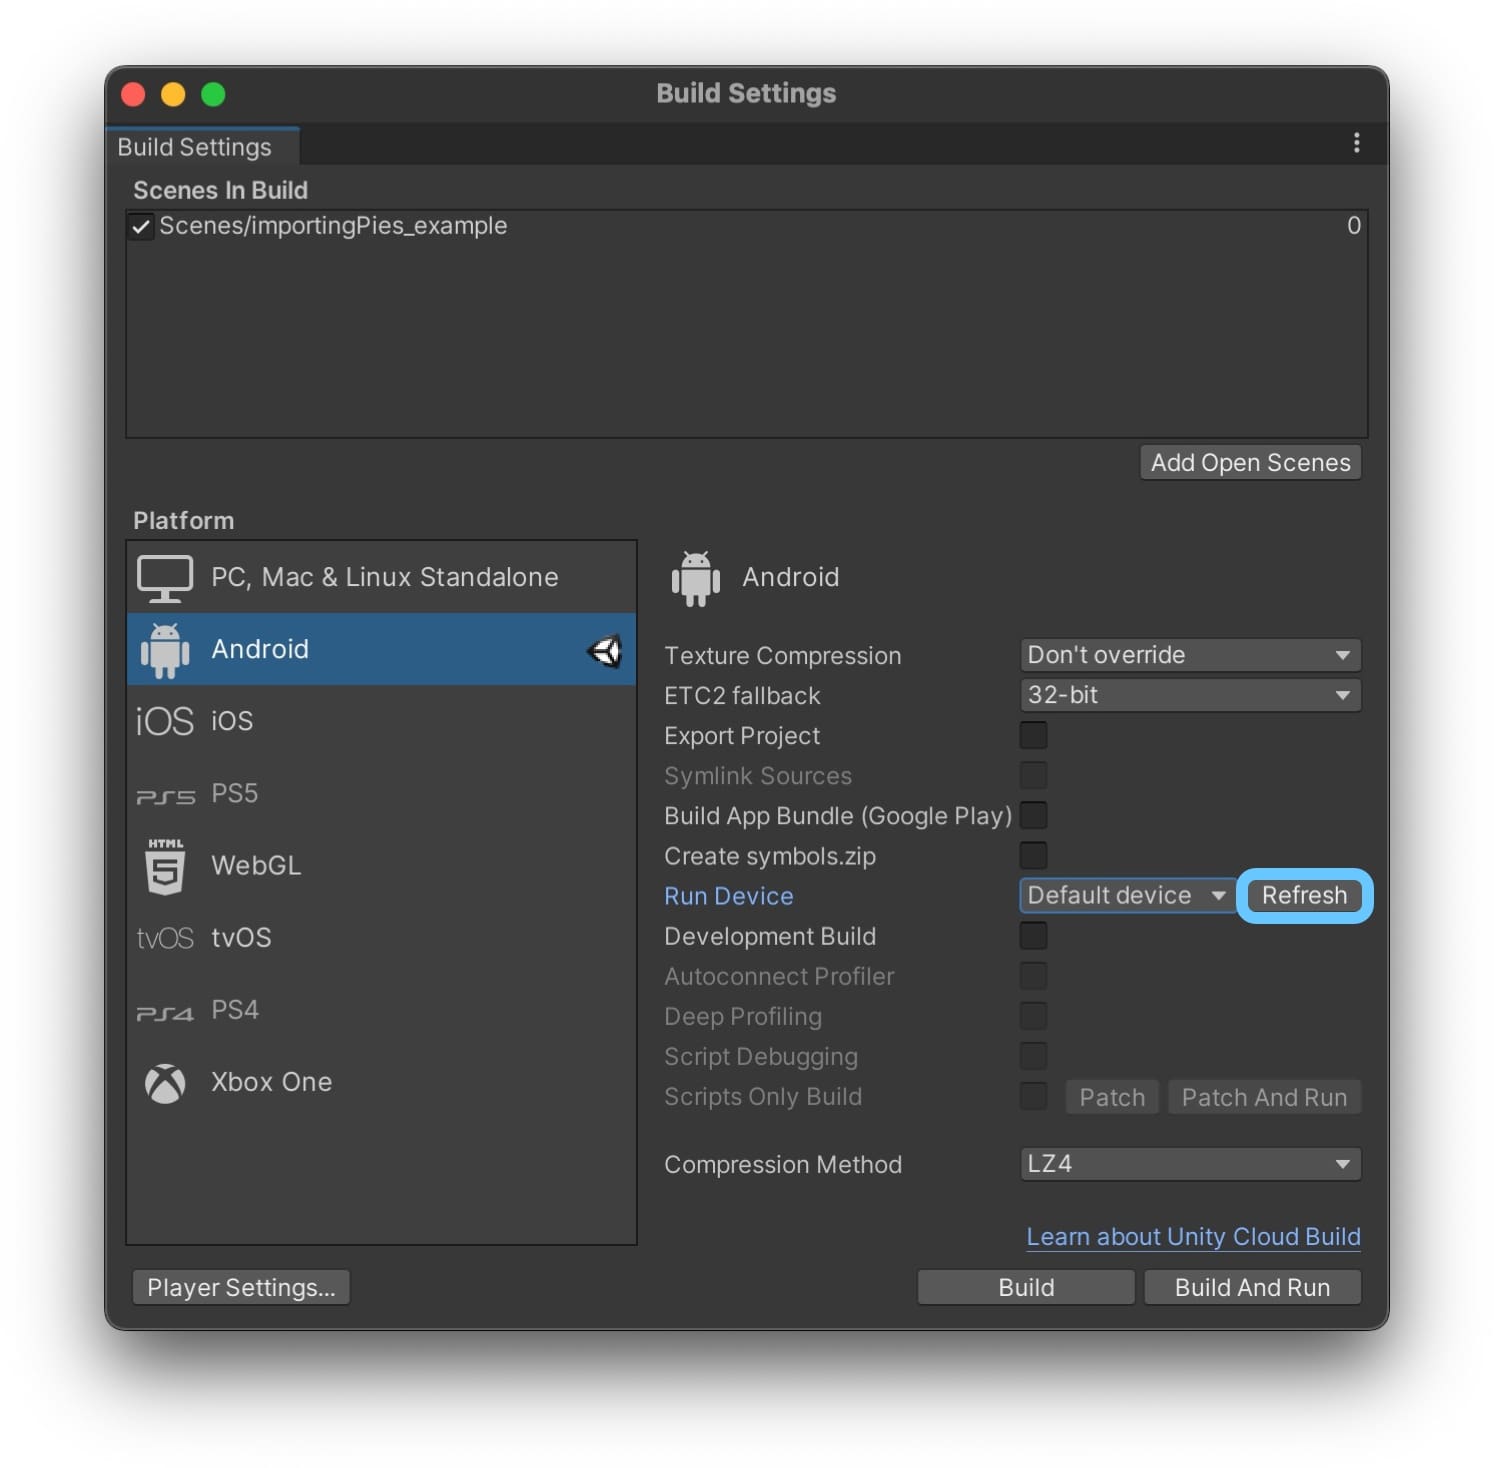Check the Create symbols.zip checkbox

click(1033, 855)
